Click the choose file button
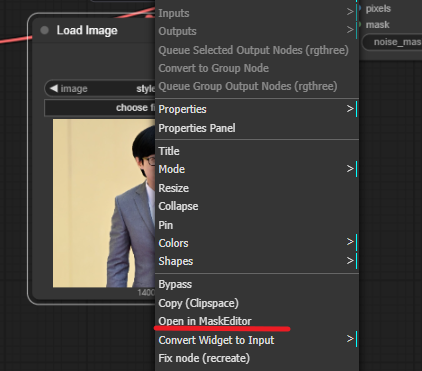Image resolution: width=422 pixels, height=371 pixels. pyautogui.click(x=100, y=108)
